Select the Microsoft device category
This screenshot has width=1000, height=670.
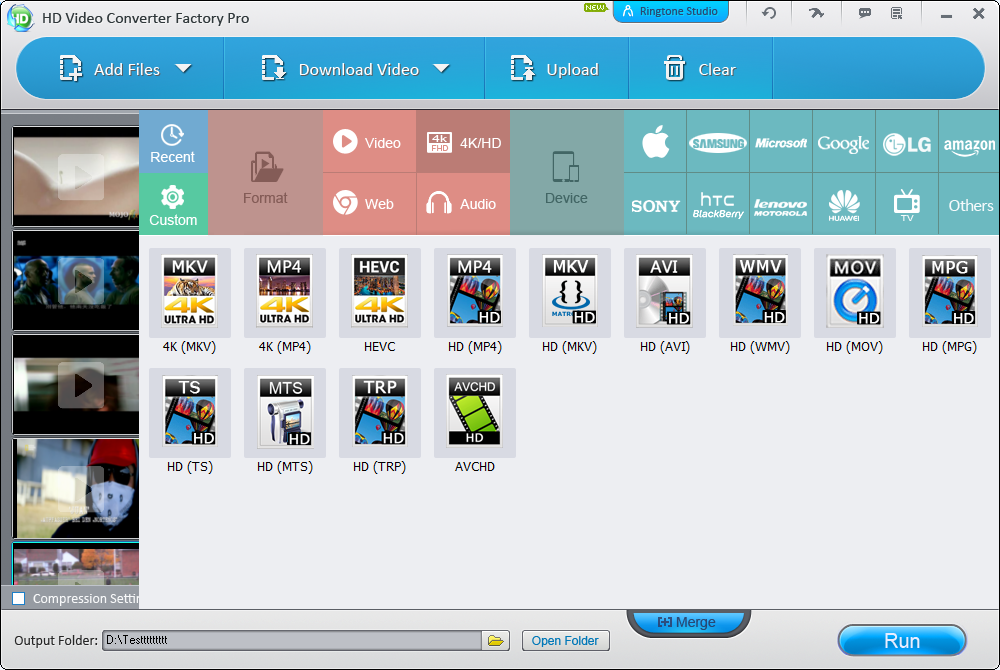[x=781, y=142]
